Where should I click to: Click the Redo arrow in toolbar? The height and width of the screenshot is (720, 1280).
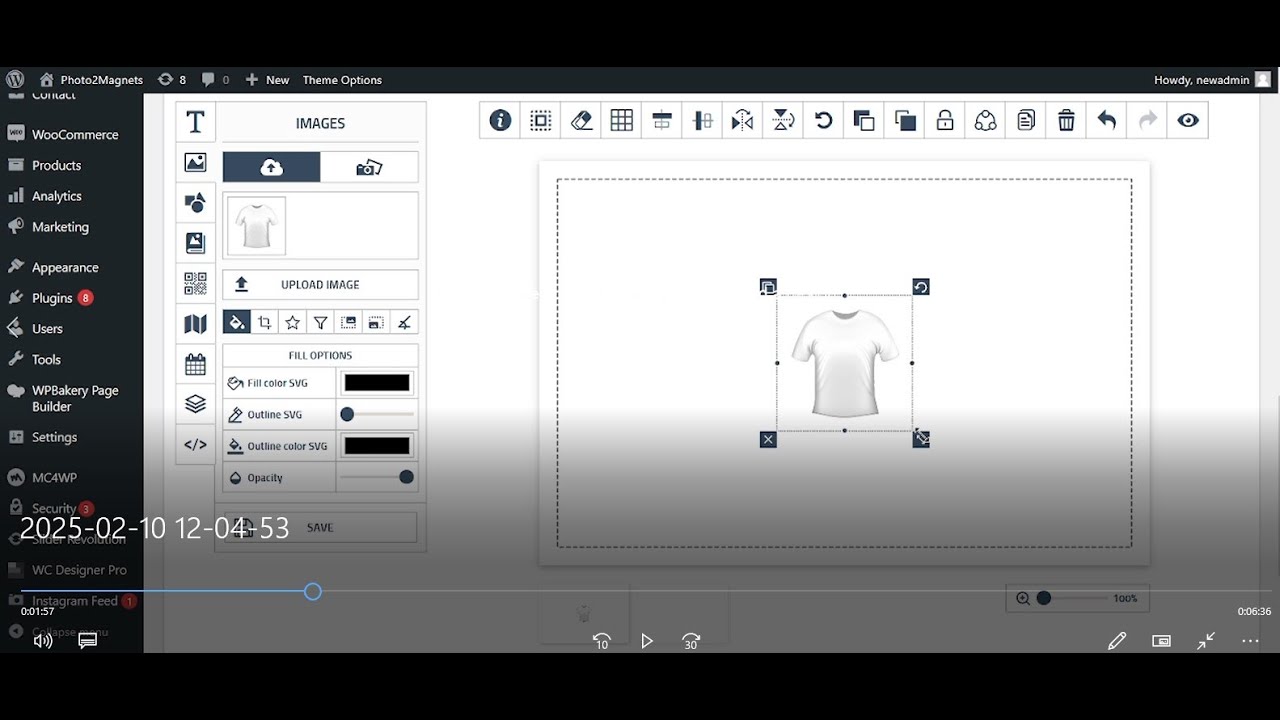pyautogui.click(x=1148, y=120)
